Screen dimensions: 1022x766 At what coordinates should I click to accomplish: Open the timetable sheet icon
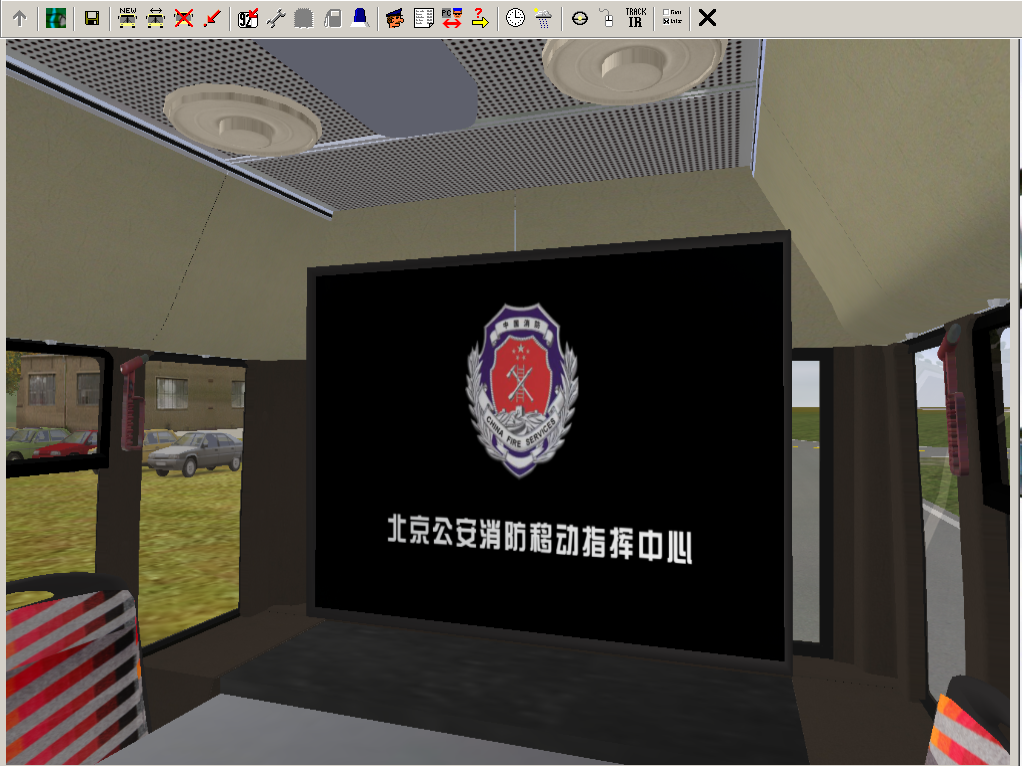(424, 18)
